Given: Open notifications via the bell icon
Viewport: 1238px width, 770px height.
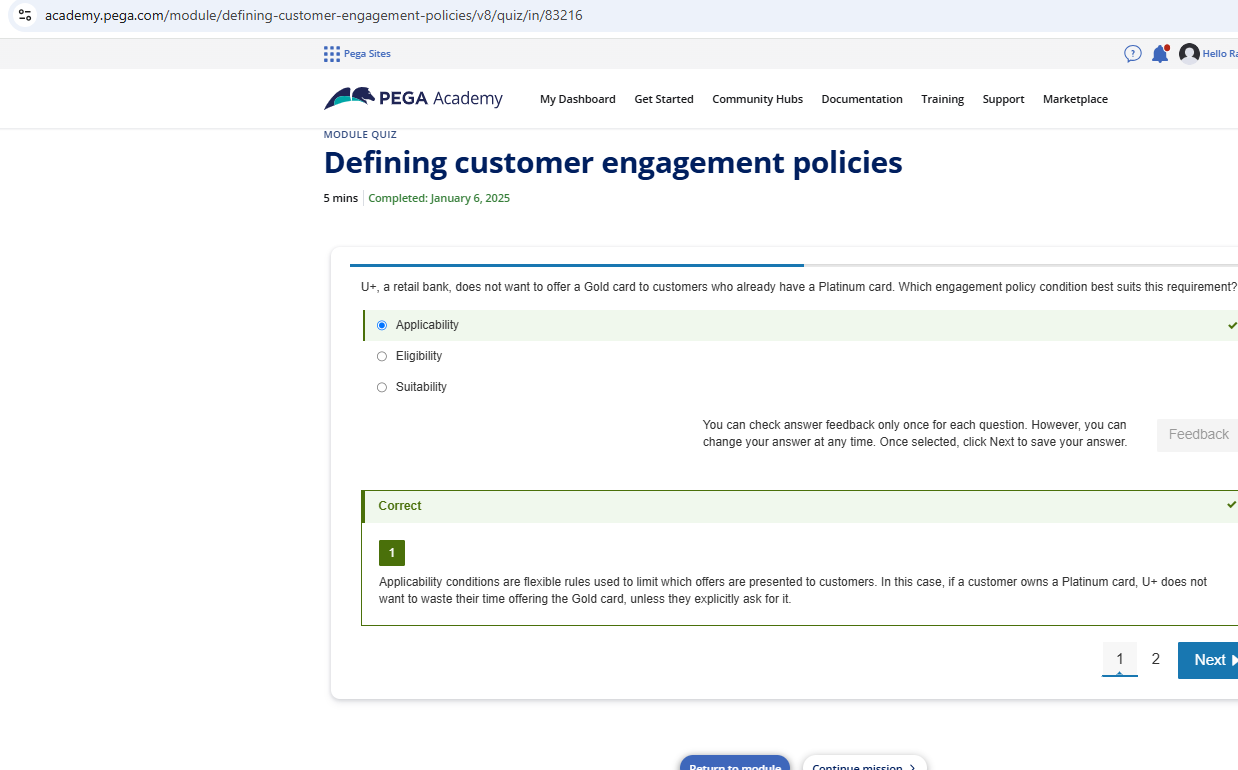Looking at the screenshot, I should coord(1160,53).
